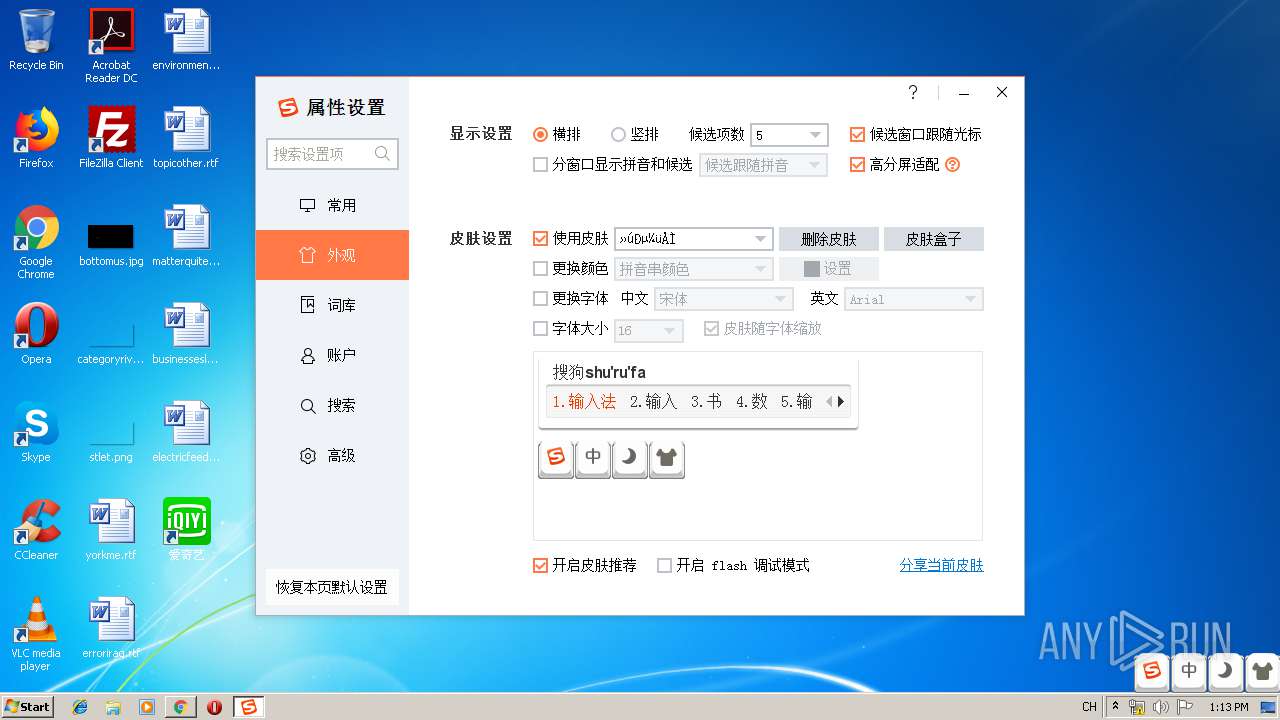Open the 爱奇艺 iQIYI desktop shortcut
The image size is (1280, 720).
[187, 530]
